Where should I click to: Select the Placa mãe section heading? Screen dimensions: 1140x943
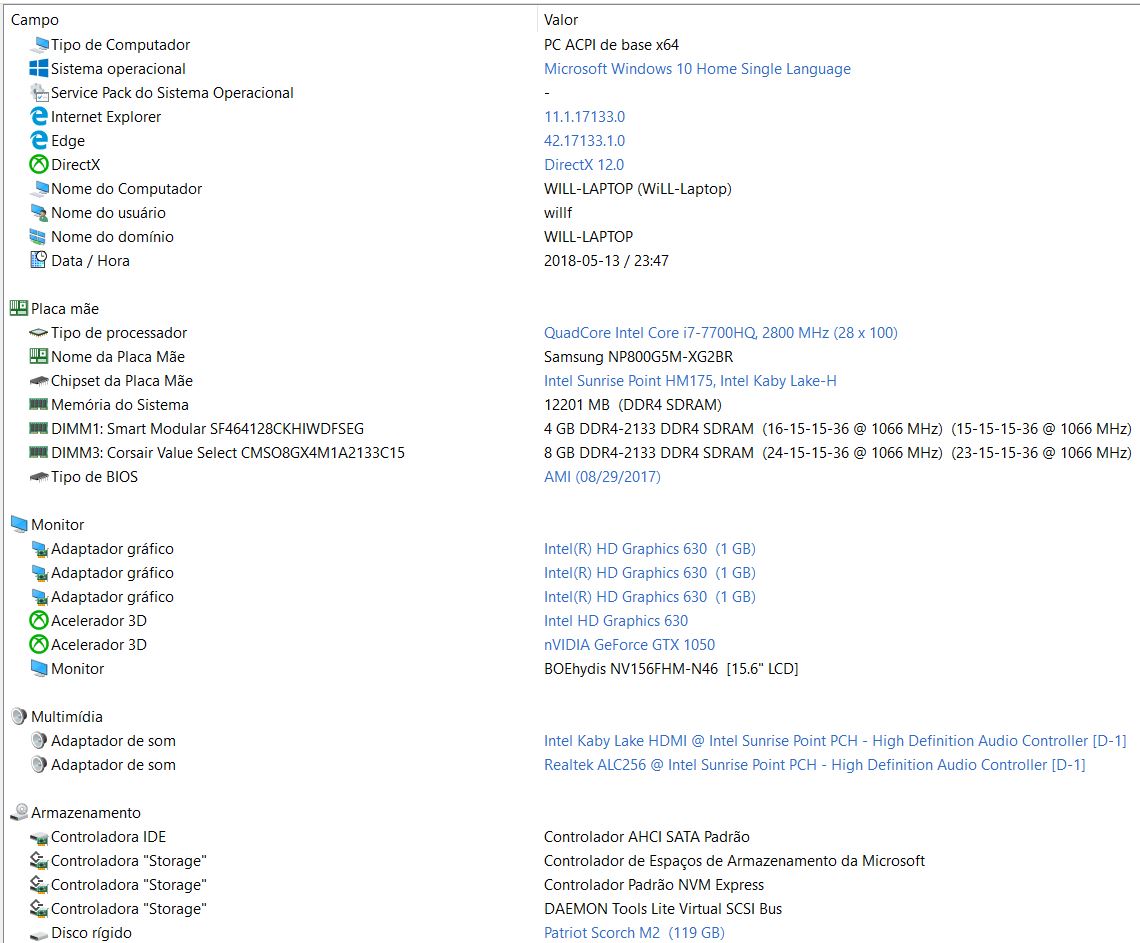click(65, 308)
